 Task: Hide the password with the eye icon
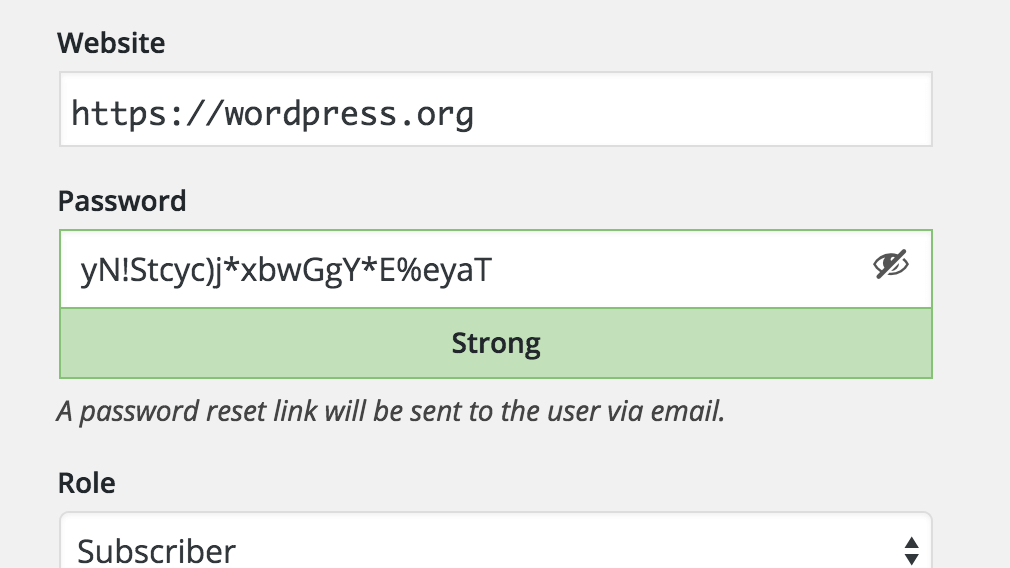[x=890, y=265]
